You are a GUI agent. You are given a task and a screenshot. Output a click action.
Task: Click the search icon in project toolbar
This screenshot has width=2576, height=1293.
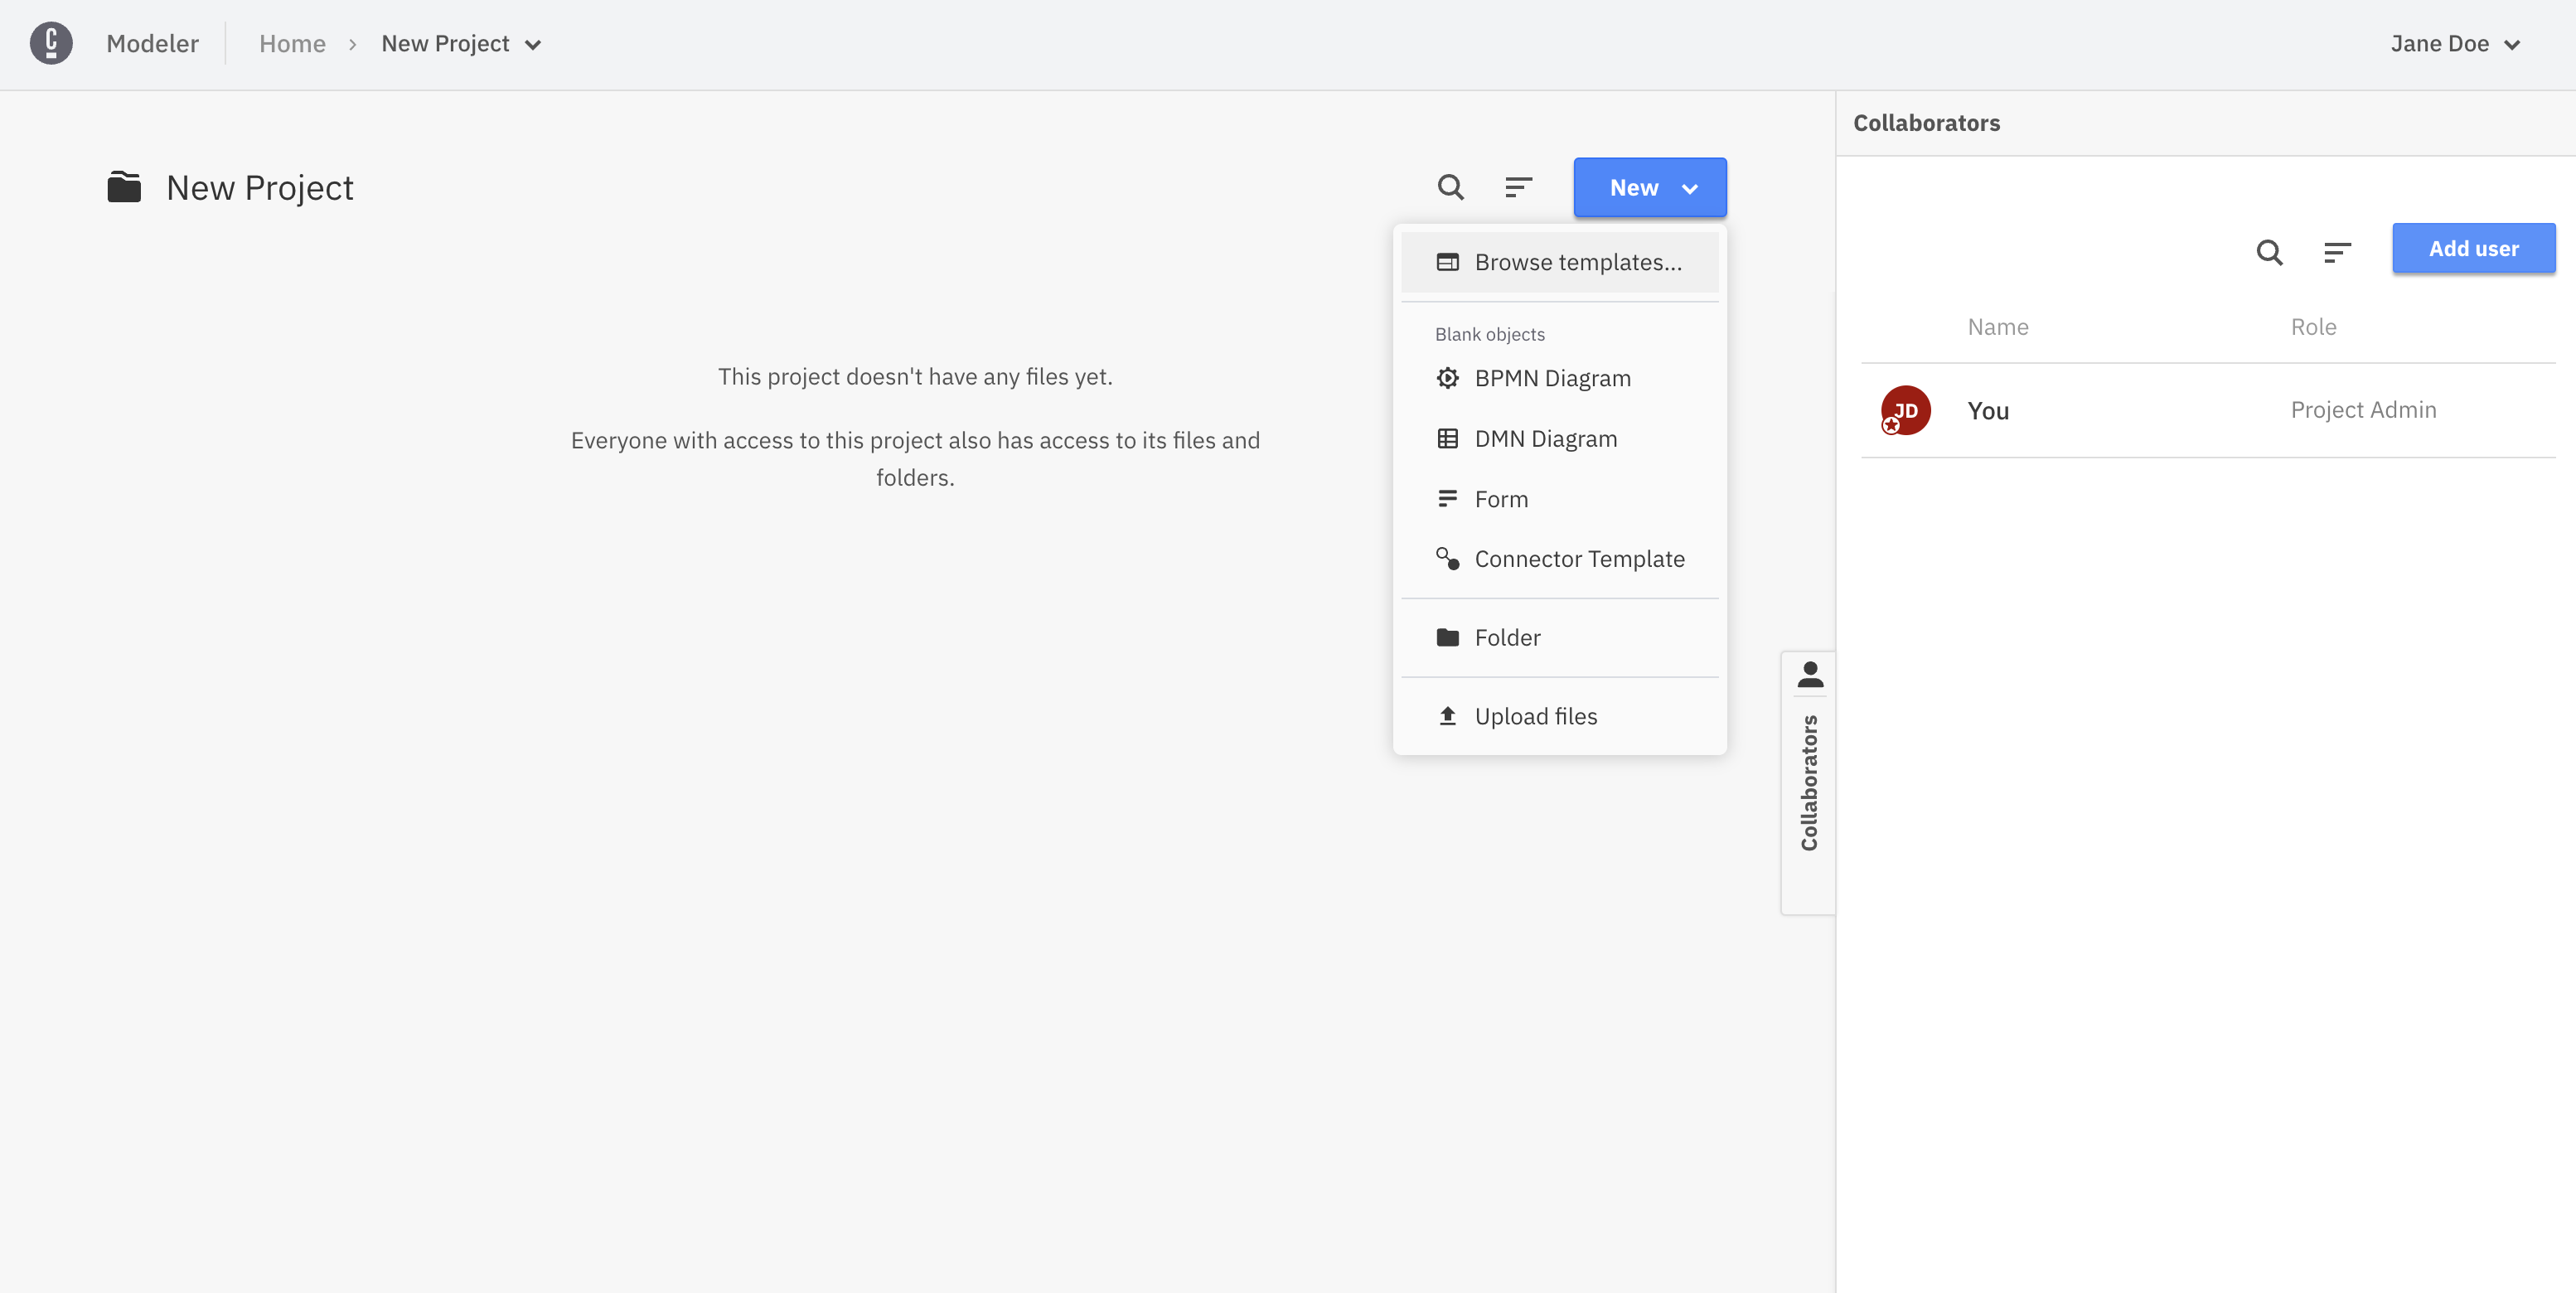1450,186
